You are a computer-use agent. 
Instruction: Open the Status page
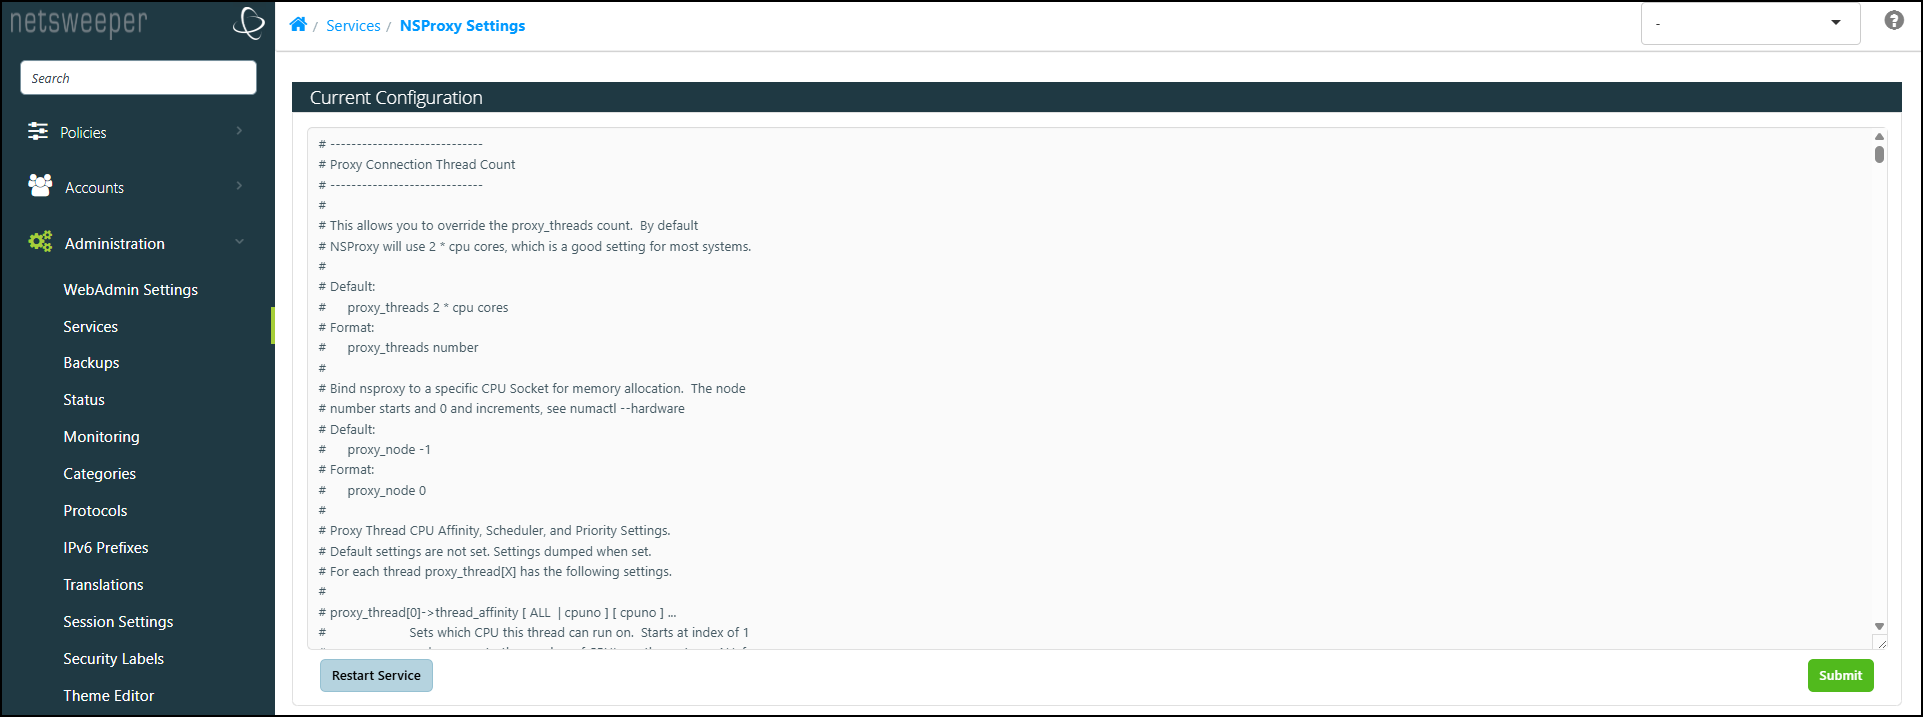[x=84, y=399]
